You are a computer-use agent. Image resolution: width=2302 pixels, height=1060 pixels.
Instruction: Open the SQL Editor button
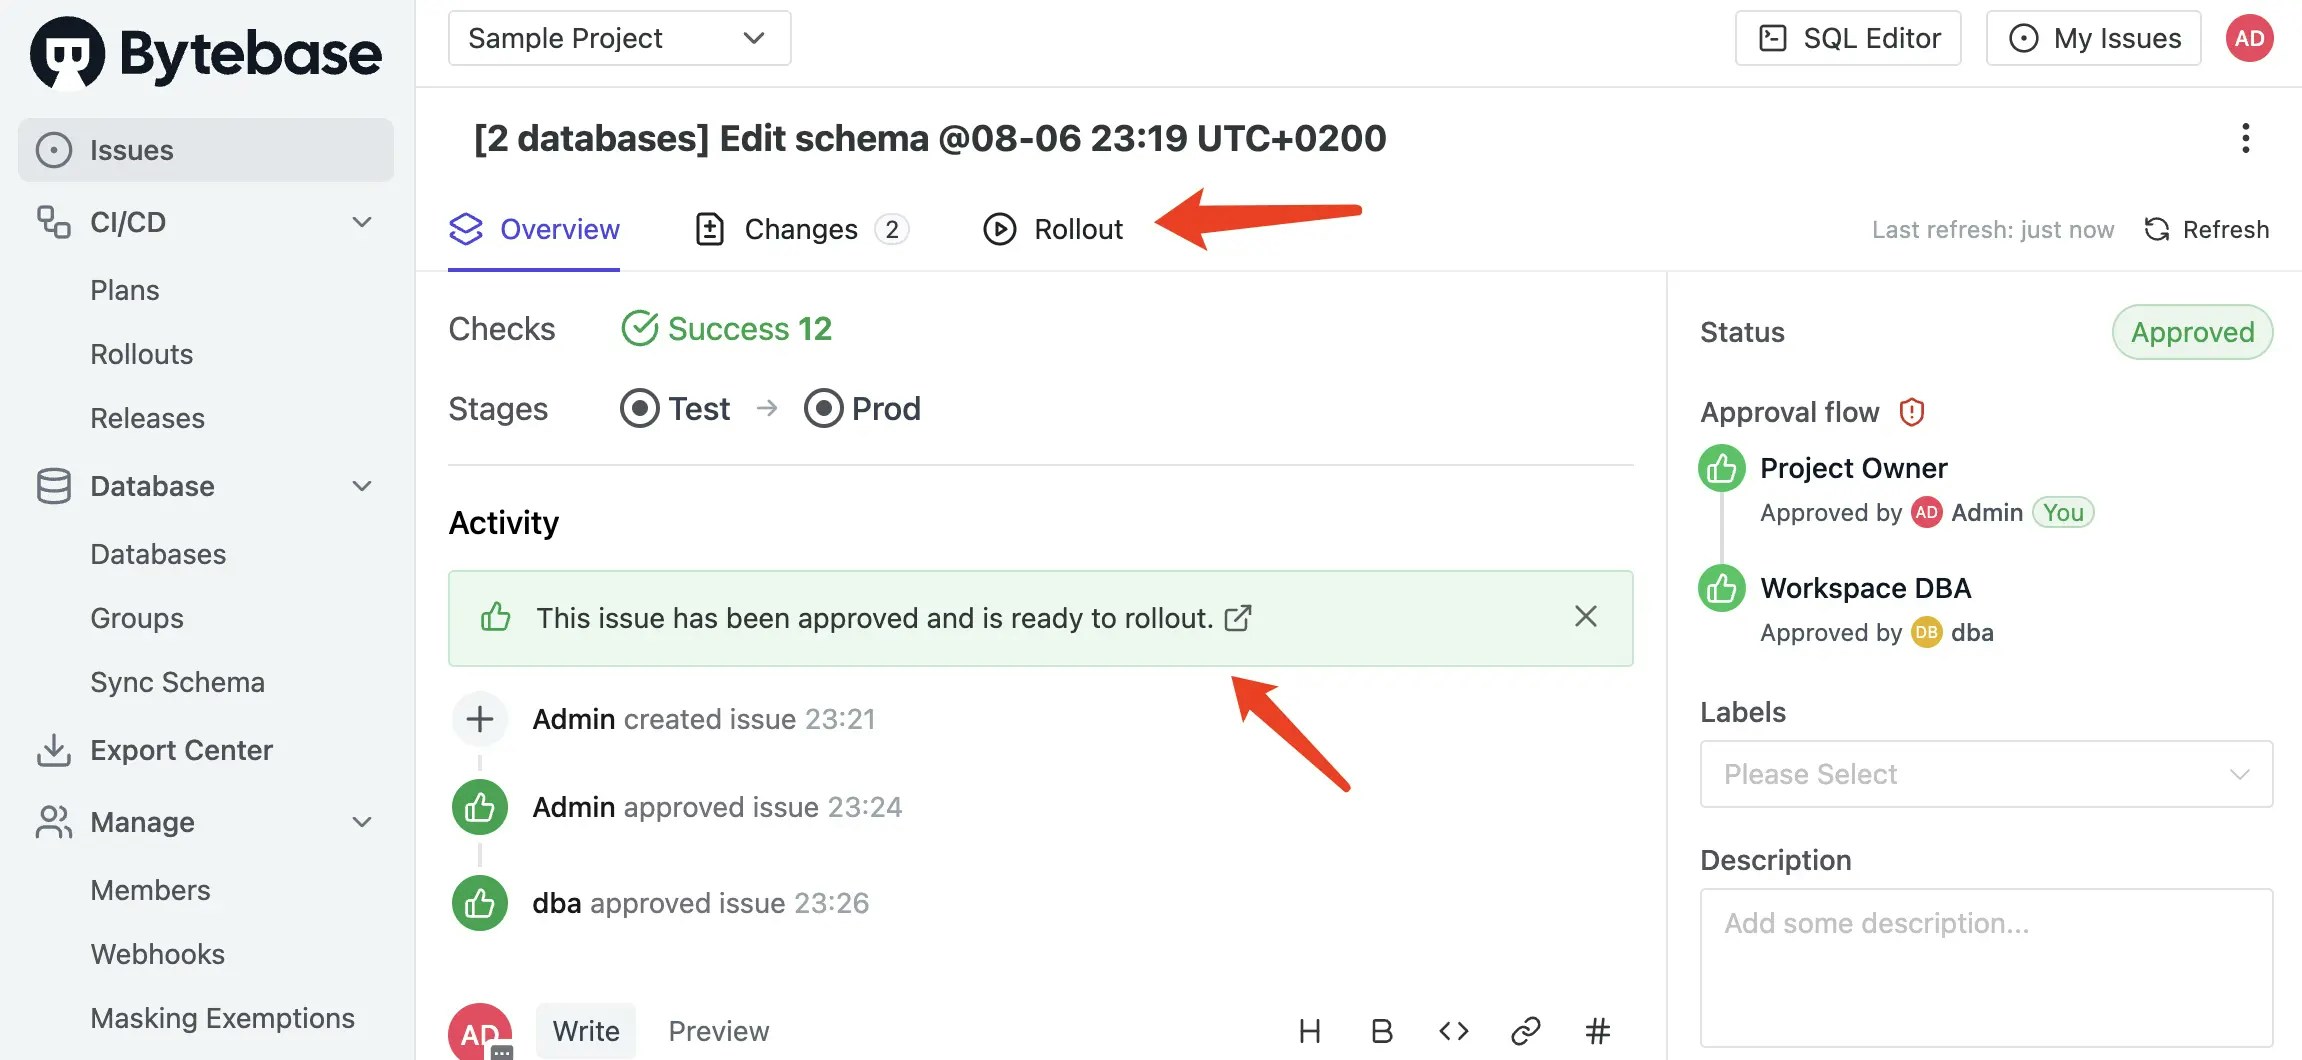coord(1847,38)
